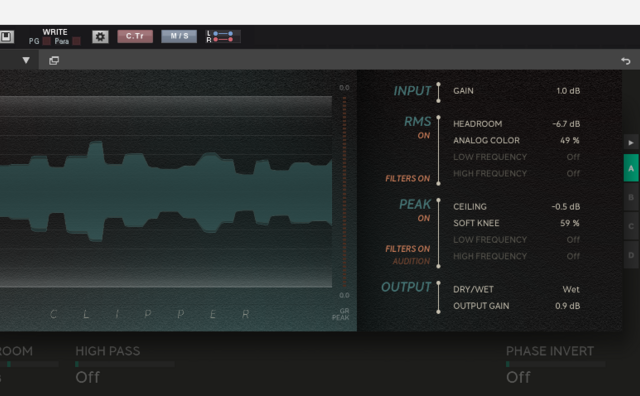Click HEADROOM value -6.7 dB
This screenshot has height=396, width=640.
click(566, 124)
